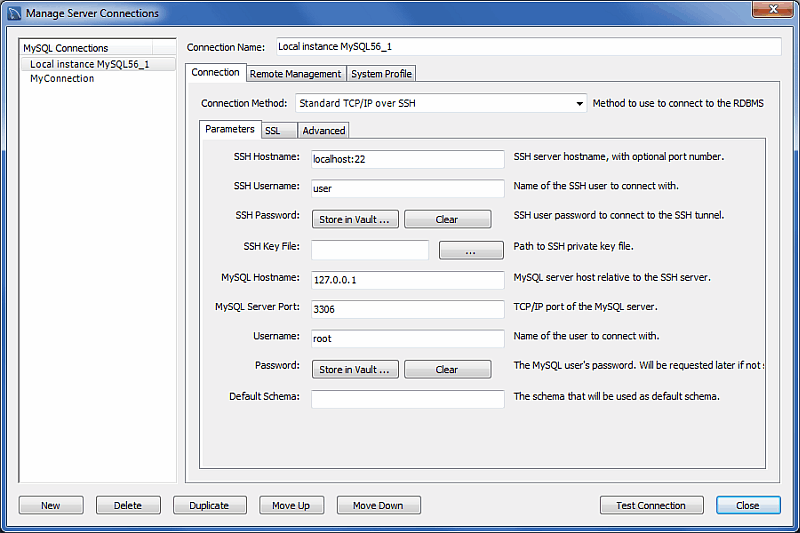The height and width of the screenshot is (533, 800).
Task: Click the Default Schema field
Action: tap(408, 399)
